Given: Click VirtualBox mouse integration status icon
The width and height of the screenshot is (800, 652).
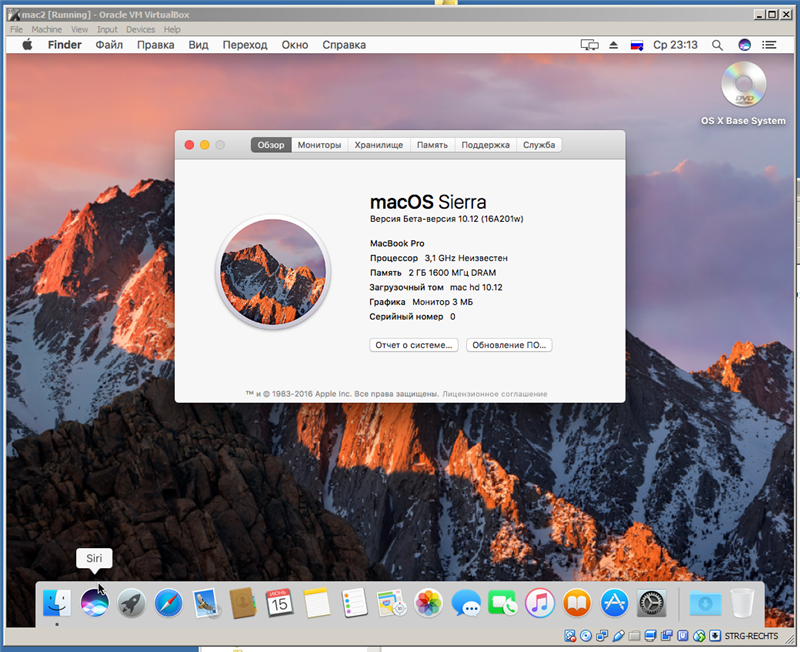Looking at the screenshot, I should pyautogui.click(x=699, y=636).
